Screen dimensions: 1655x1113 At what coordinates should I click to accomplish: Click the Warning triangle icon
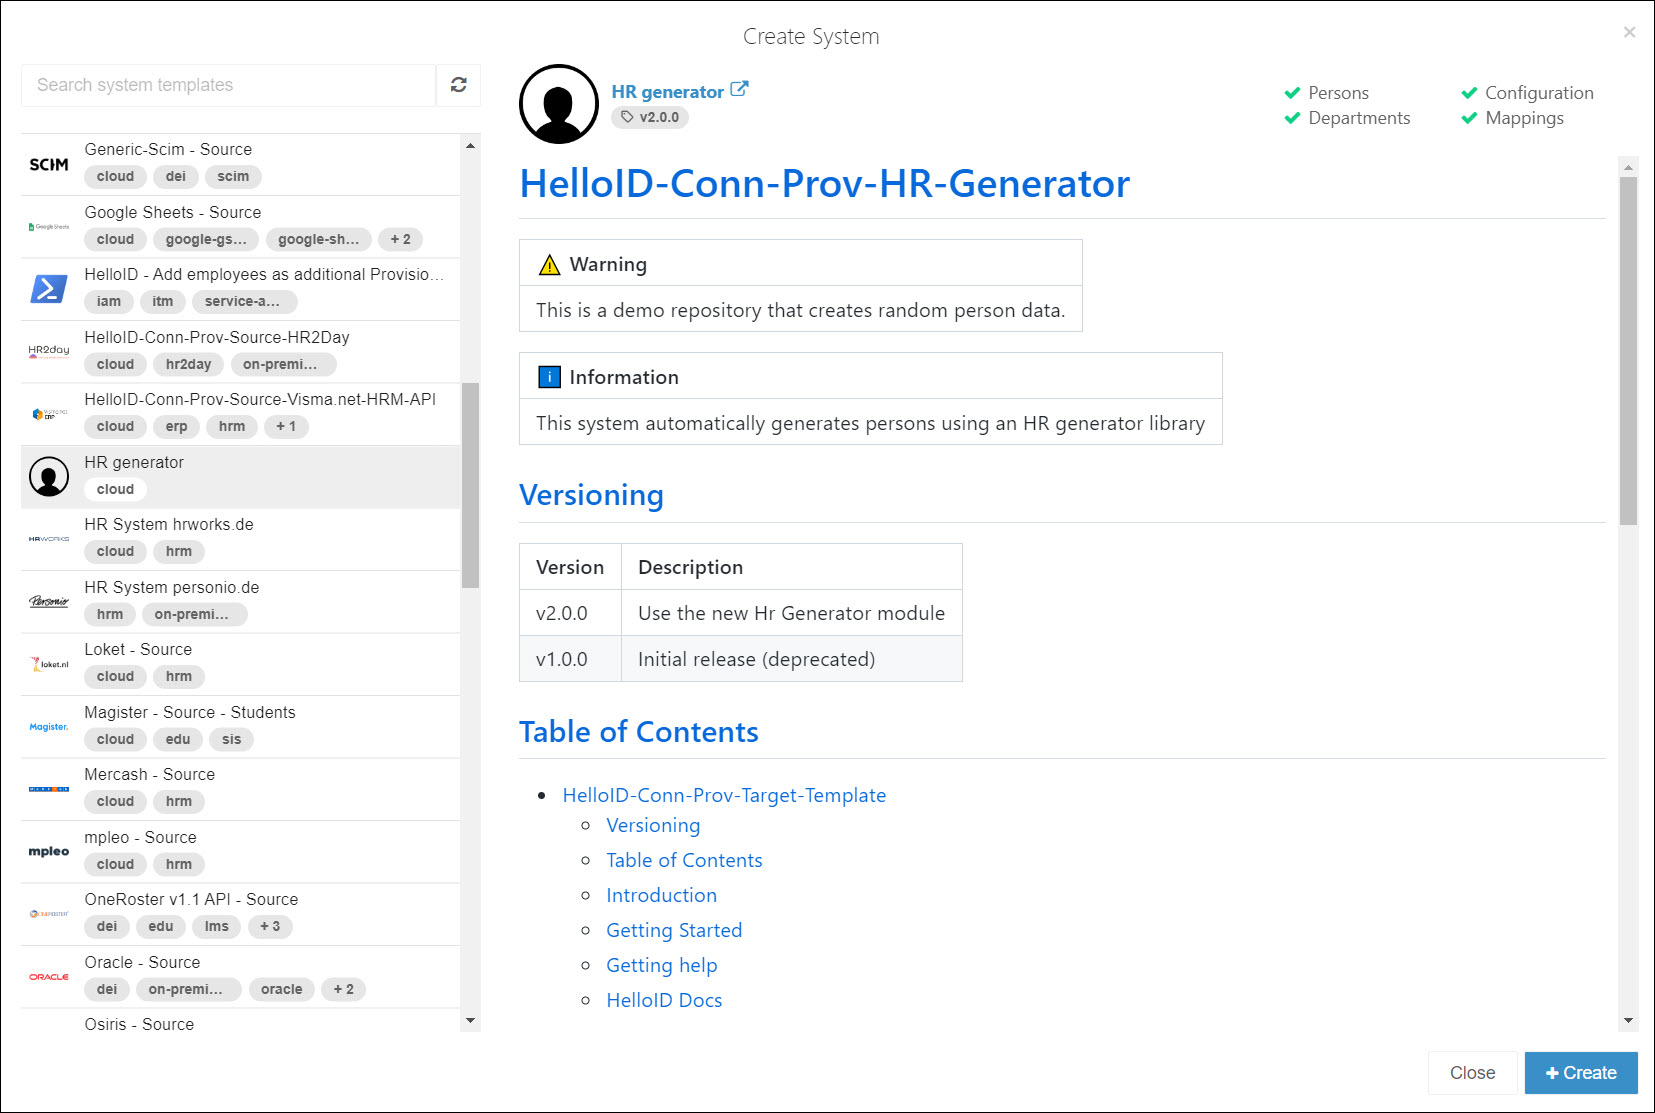coord(549,265)
